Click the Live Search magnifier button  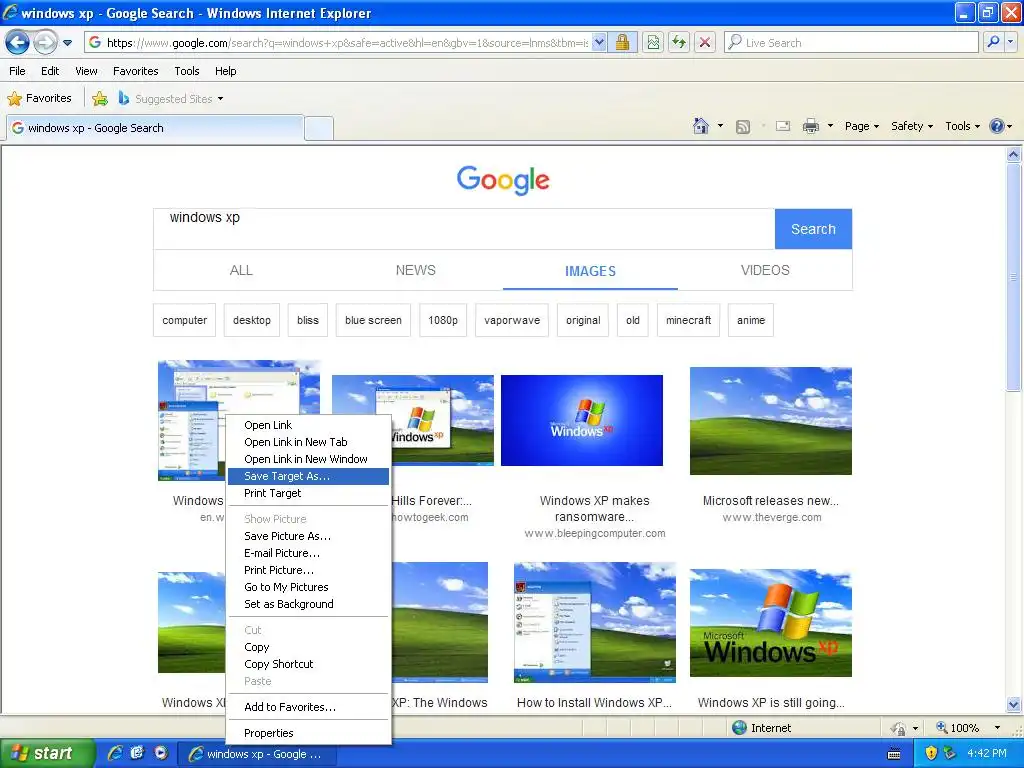(x=993, y=42)
